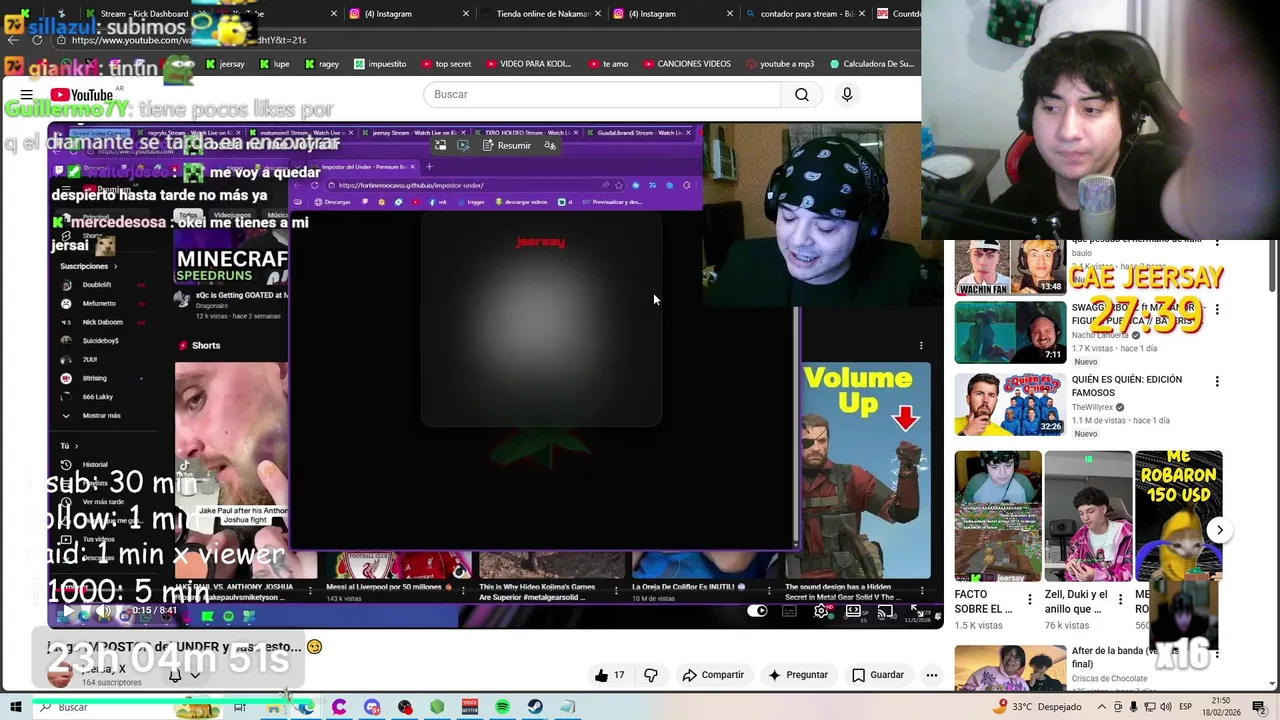Open After de la banda thumbnail
1280x720 pixels.
[x=1010, y=668]
